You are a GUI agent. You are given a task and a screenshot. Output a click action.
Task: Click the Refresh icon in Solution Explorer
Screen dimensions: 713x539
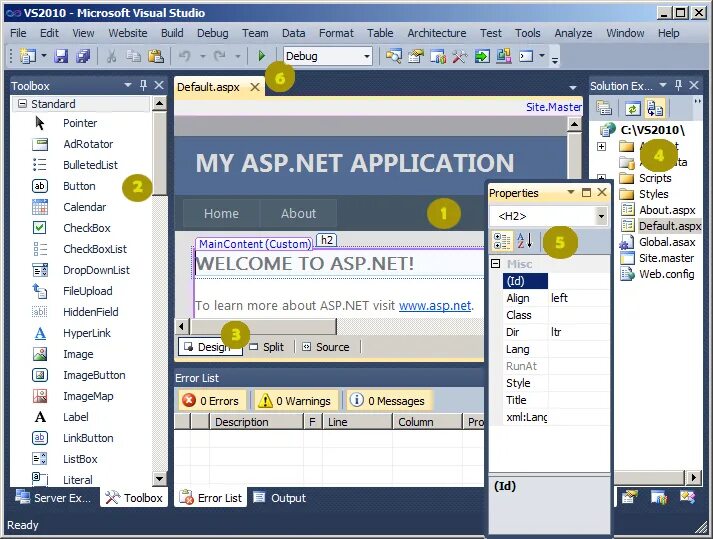point(633,109)
